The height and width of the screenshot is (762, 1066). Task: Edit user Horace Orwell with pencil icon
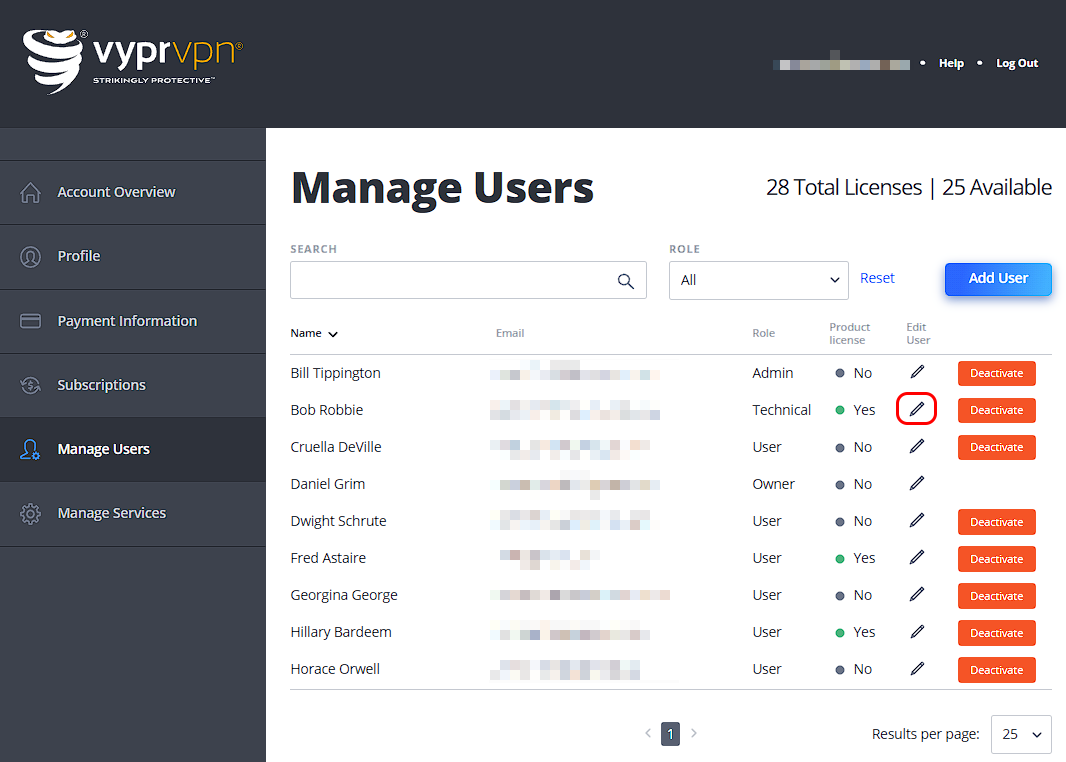[x=917, y=668]
